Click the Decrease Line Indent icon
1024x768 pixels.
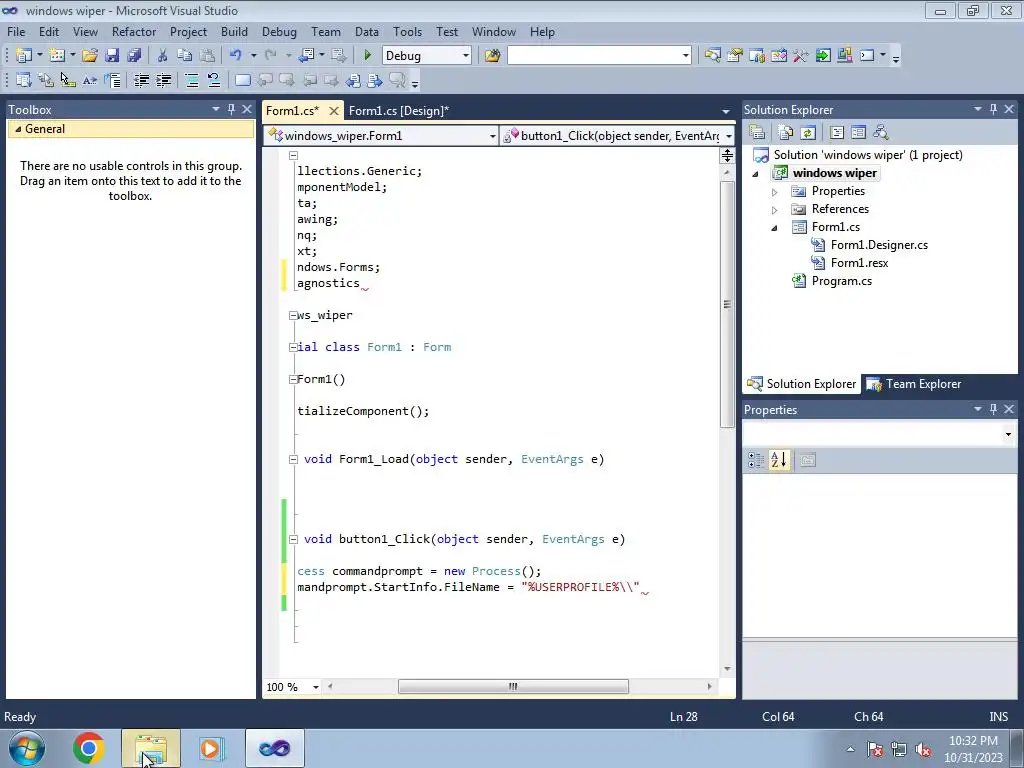click(141, 80)
